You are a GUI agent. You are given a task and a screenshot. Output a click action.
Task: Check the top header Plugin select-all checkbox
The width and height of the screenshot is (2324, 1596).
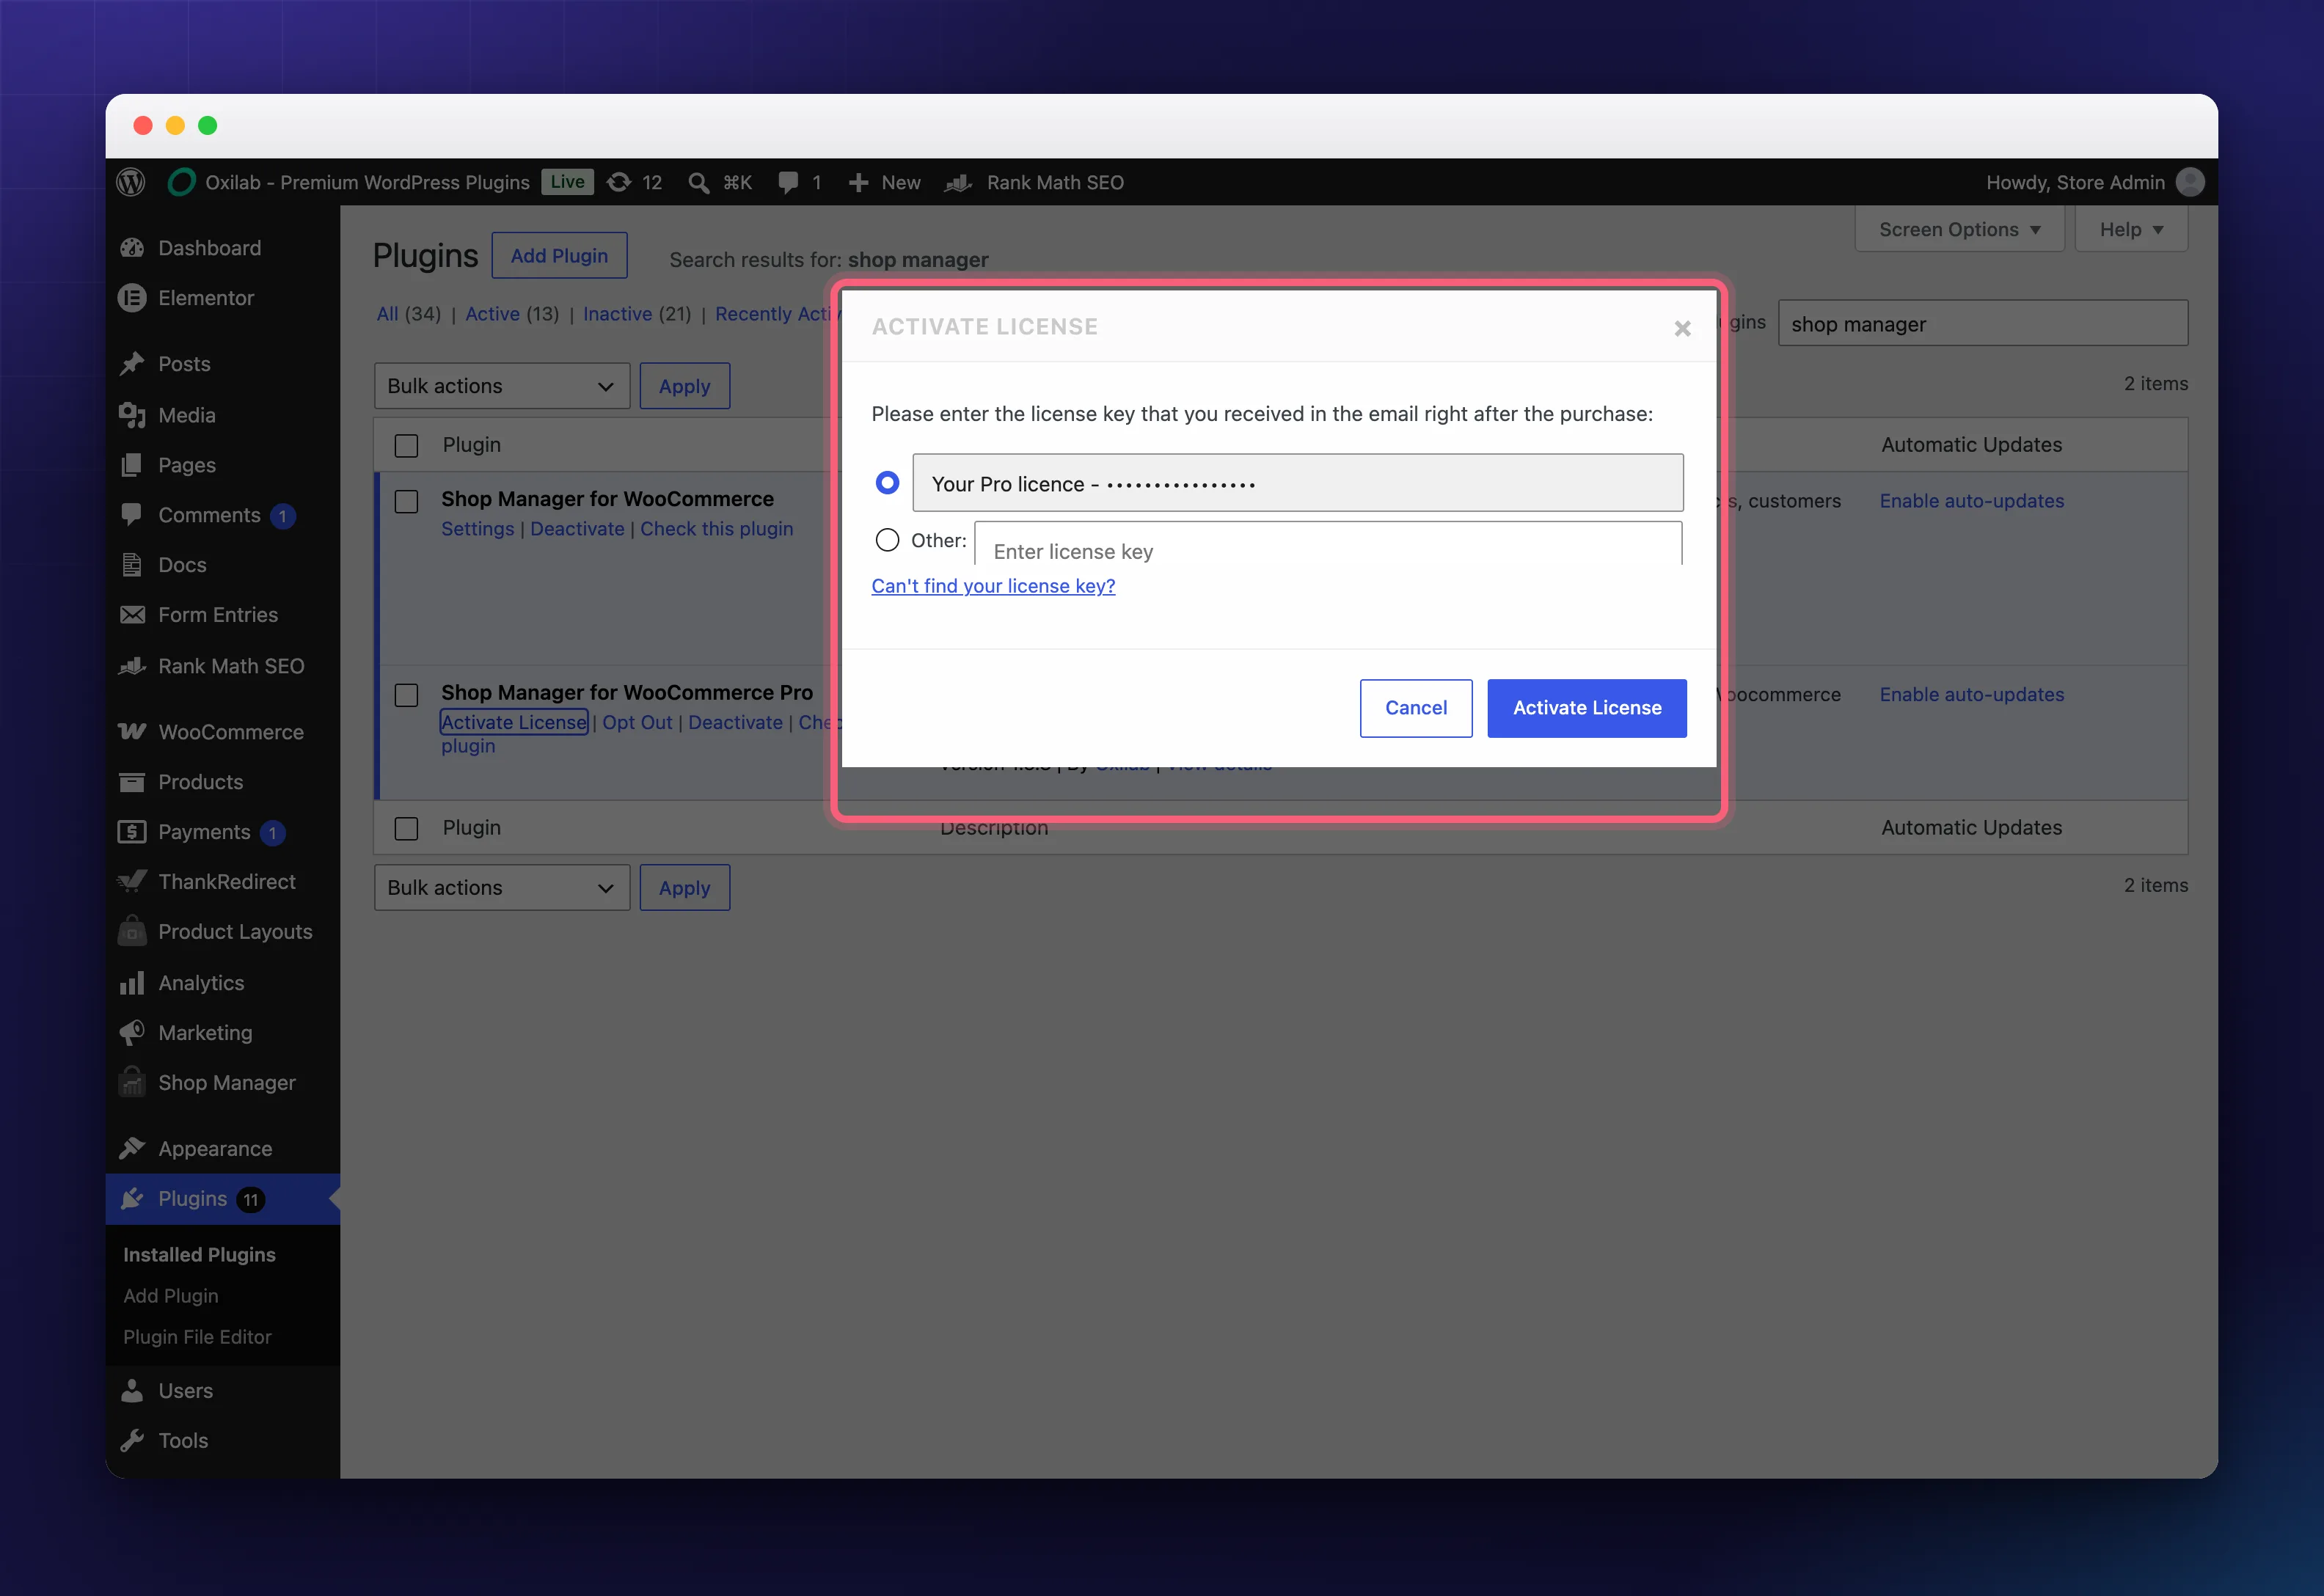406,445
